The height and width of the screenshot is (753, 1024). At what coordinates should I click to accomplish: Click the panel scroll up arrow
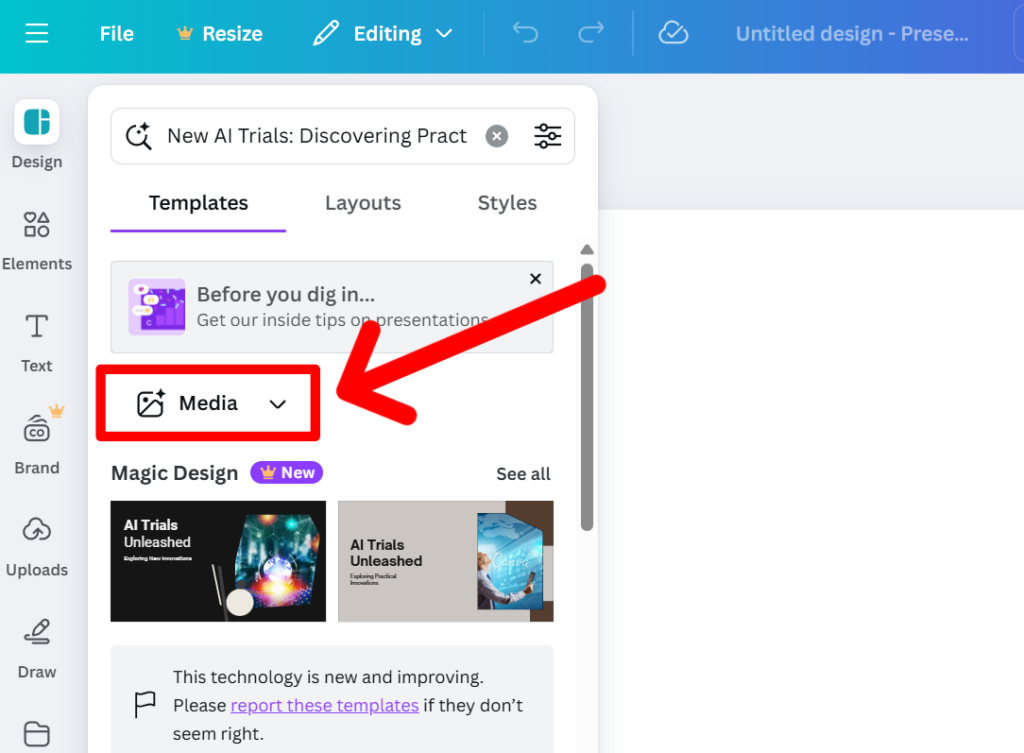pos(587,249)
